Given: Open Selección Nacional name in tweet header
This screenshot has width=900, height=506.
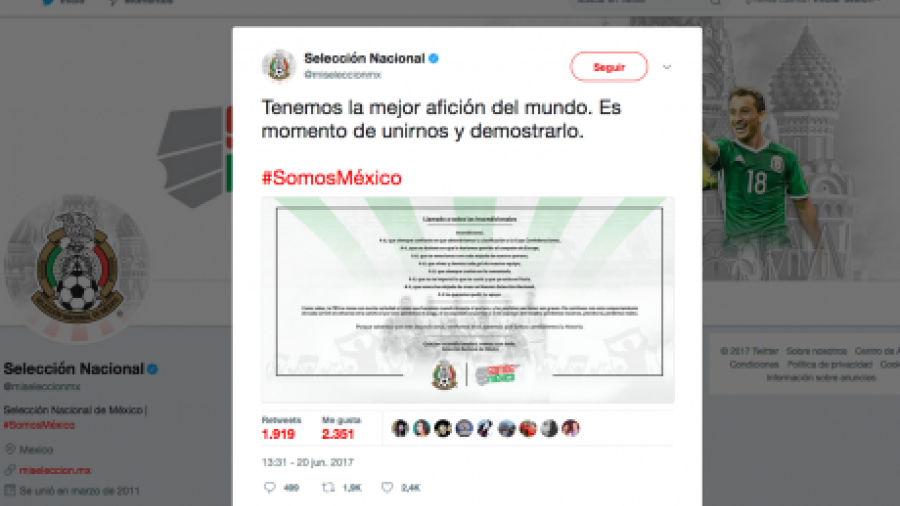Looking at the screenshot, I should 364,58.
